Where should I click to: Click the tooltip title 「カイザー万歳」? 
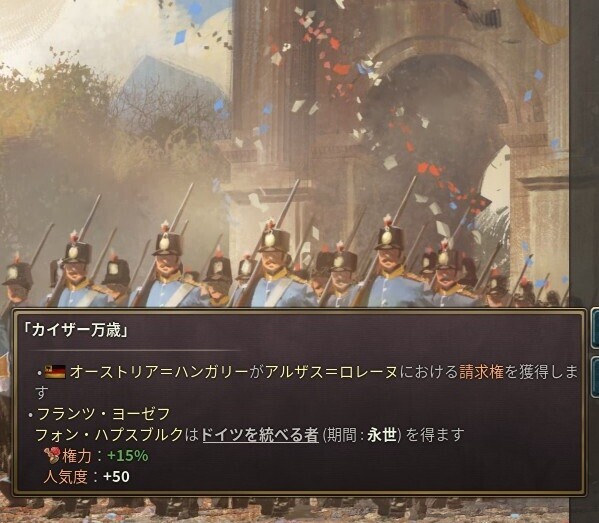[75, 330]
